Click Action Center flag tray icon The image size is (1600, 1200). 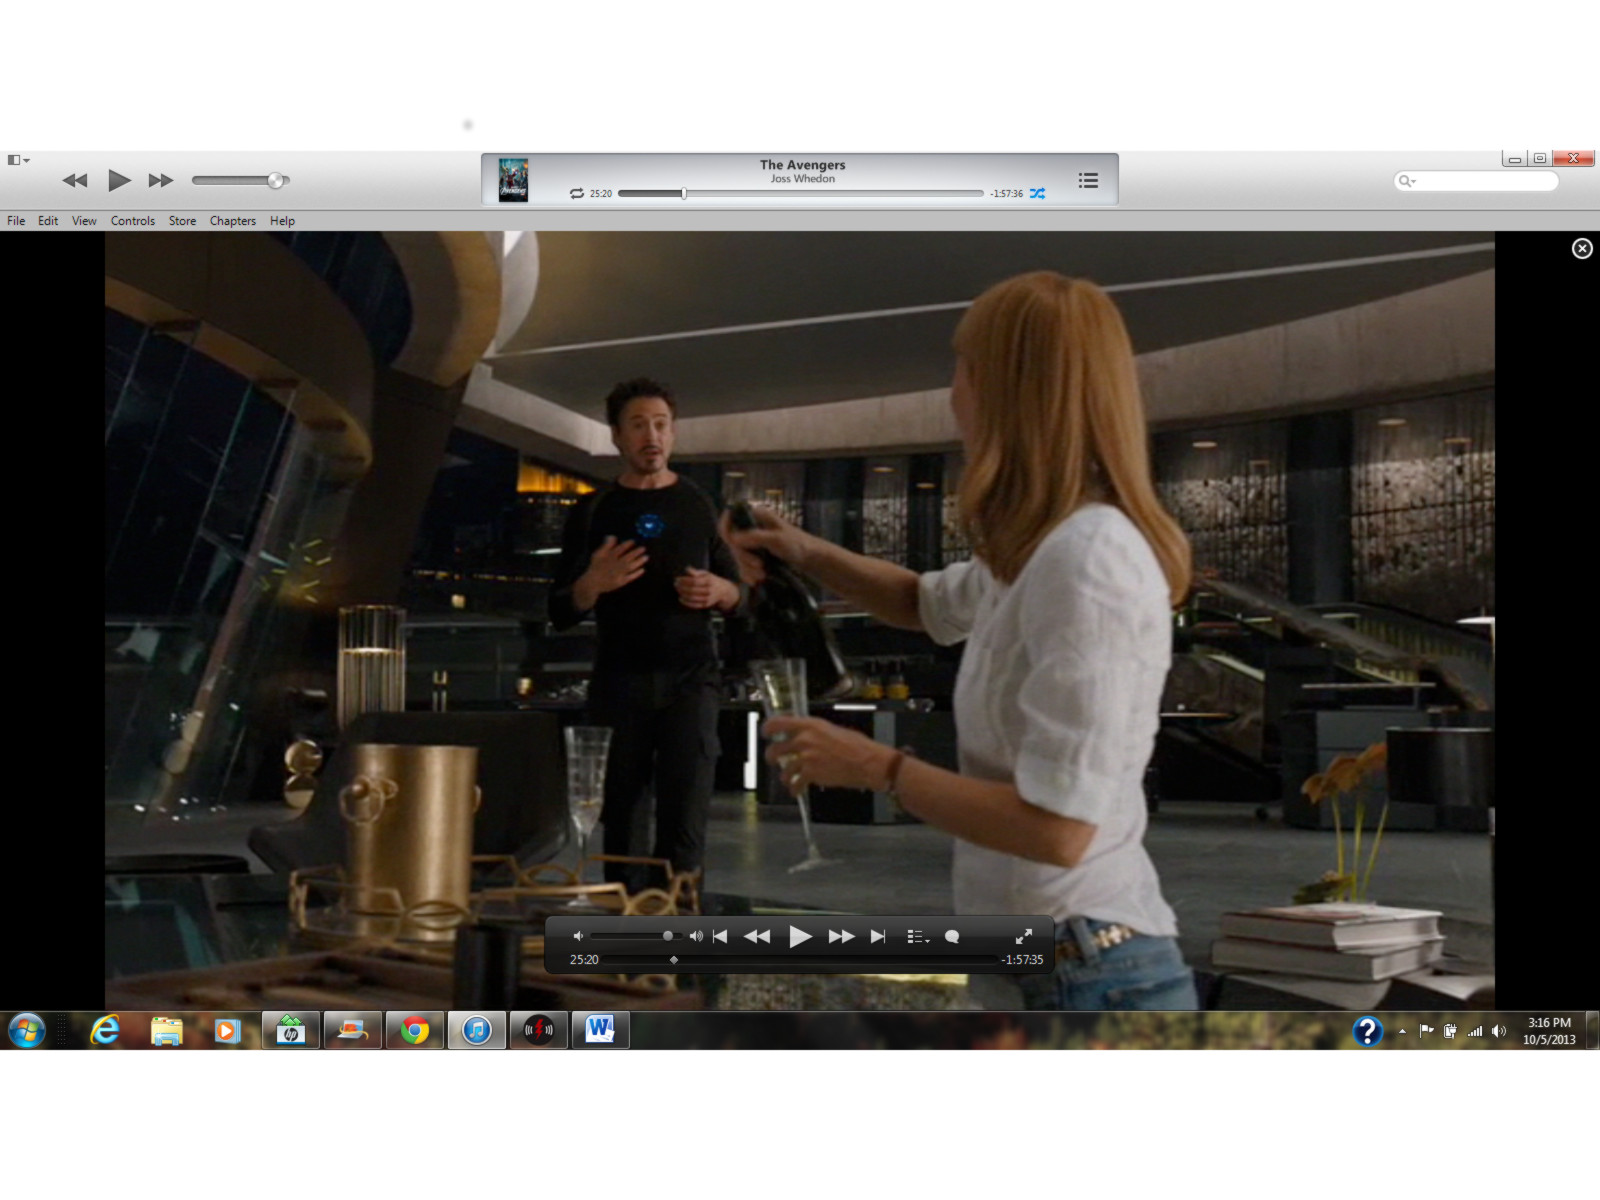(x=1426, y=1031)
